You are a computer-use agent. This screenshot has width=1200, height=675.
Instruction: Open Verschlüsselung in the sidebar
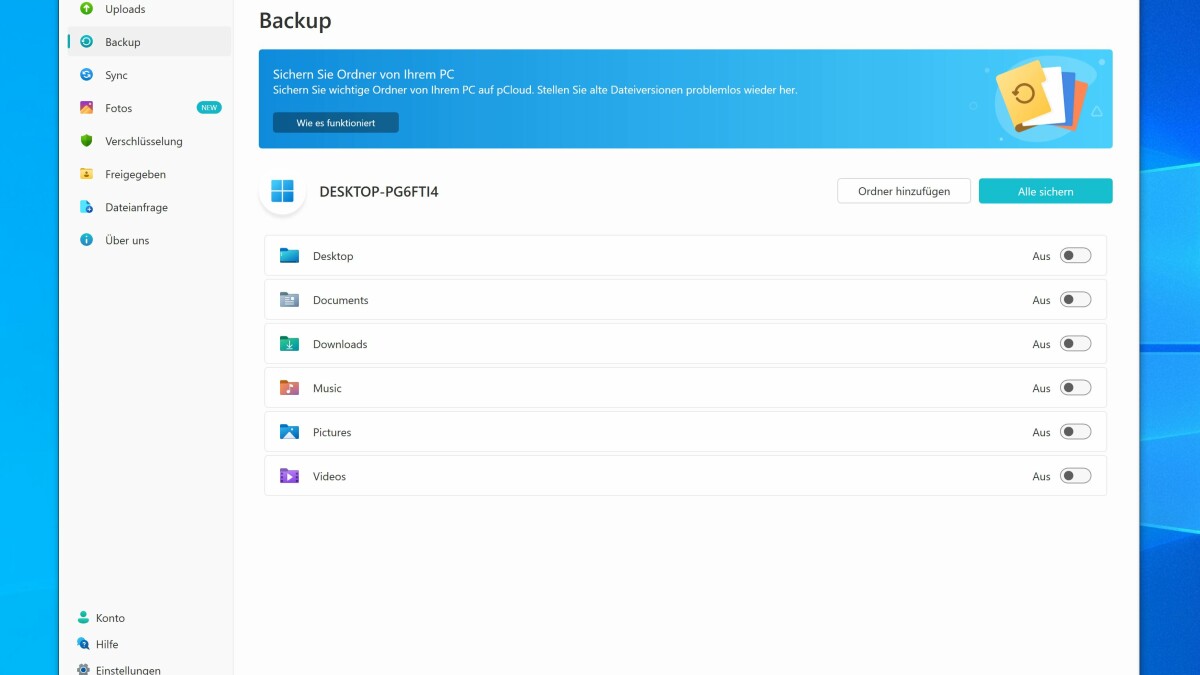point(149,141)
